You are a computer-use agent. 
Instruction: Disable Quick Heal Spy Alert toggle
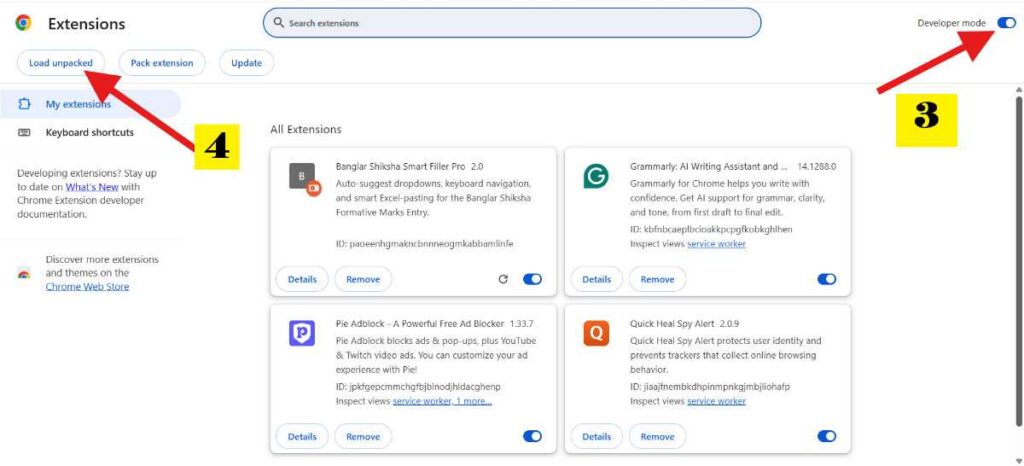coord(827,436)
